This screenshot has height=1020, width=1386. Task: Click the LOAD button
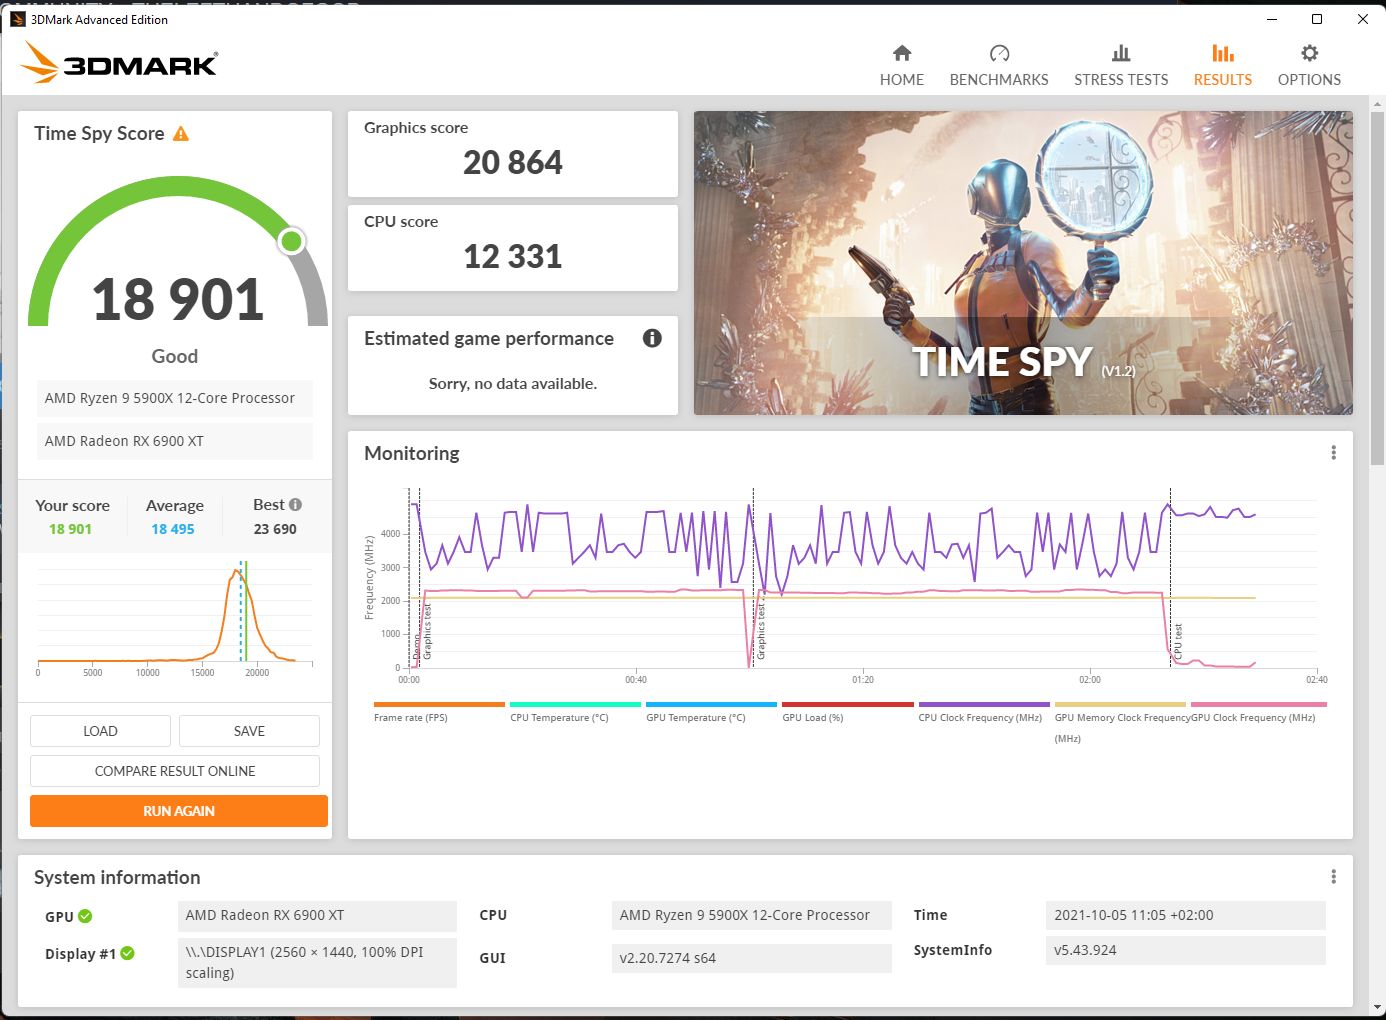[100, 731]
